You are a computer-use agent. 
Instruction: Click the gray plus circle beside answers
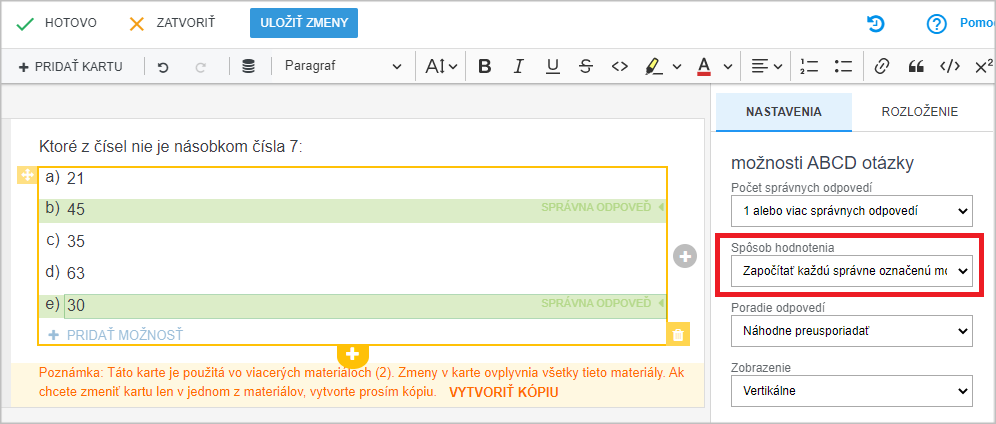pos(685,256)
